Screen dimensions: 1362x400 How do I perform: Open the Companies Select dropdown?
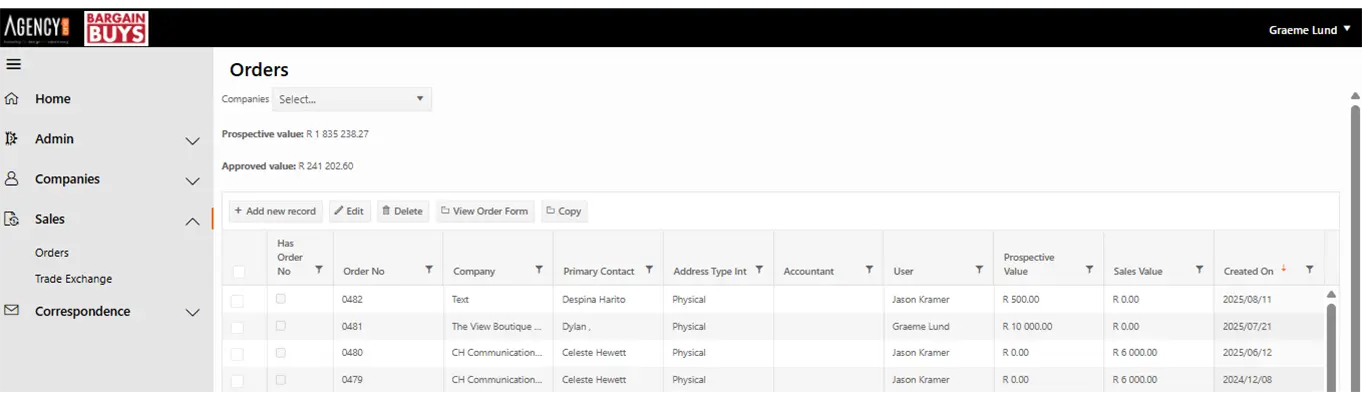pyautogui.click(x=351, y=99)
